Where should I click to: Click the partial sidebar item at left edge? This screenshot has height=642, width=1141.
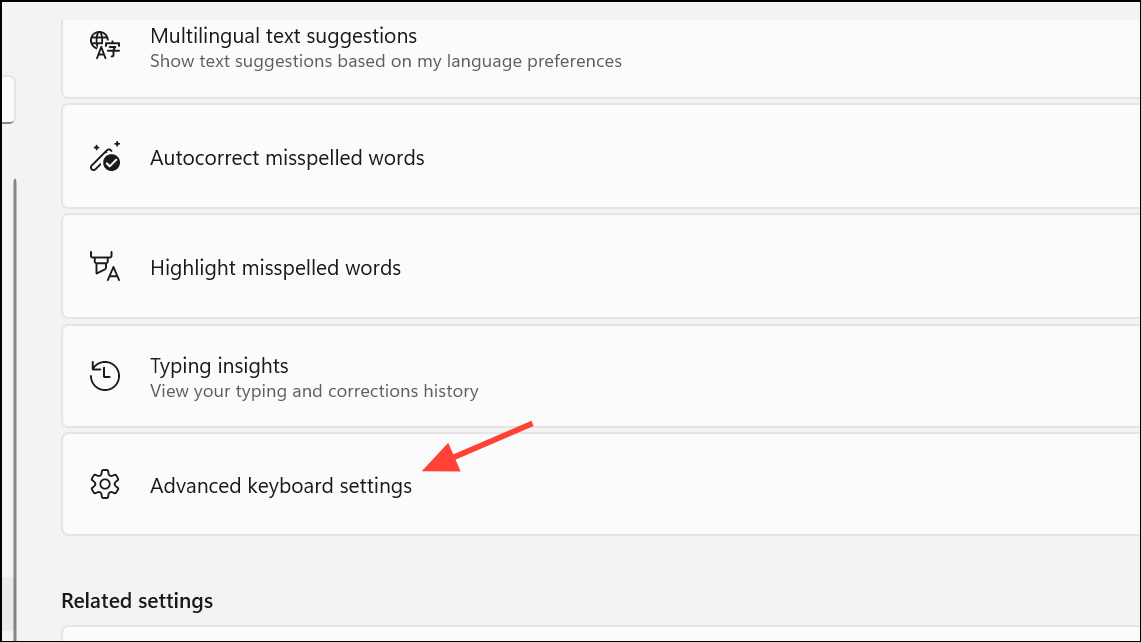pos(7,99)
